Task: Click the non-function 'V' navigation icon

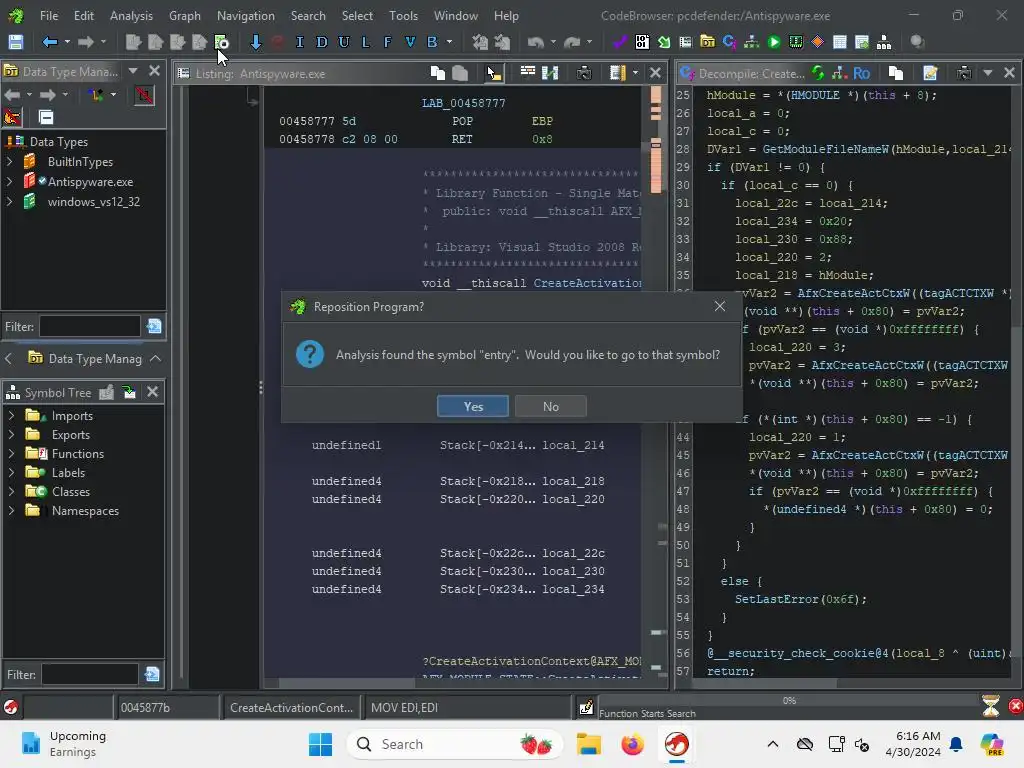Action: coord(409,42)
